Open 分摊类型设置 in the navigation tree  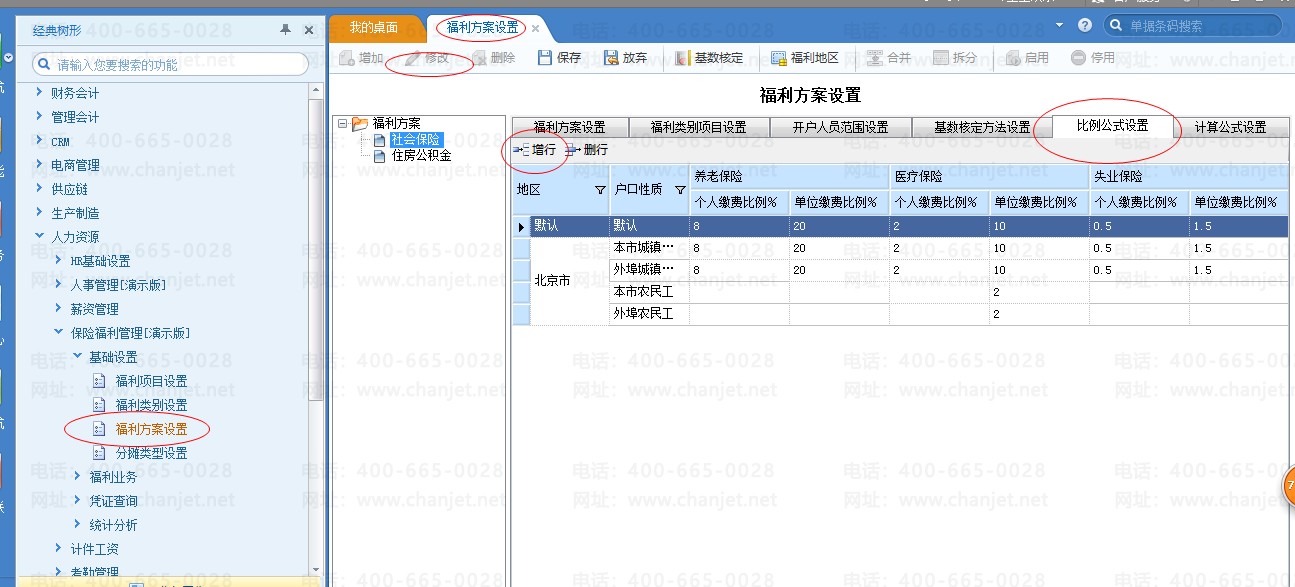click(151, 453)
